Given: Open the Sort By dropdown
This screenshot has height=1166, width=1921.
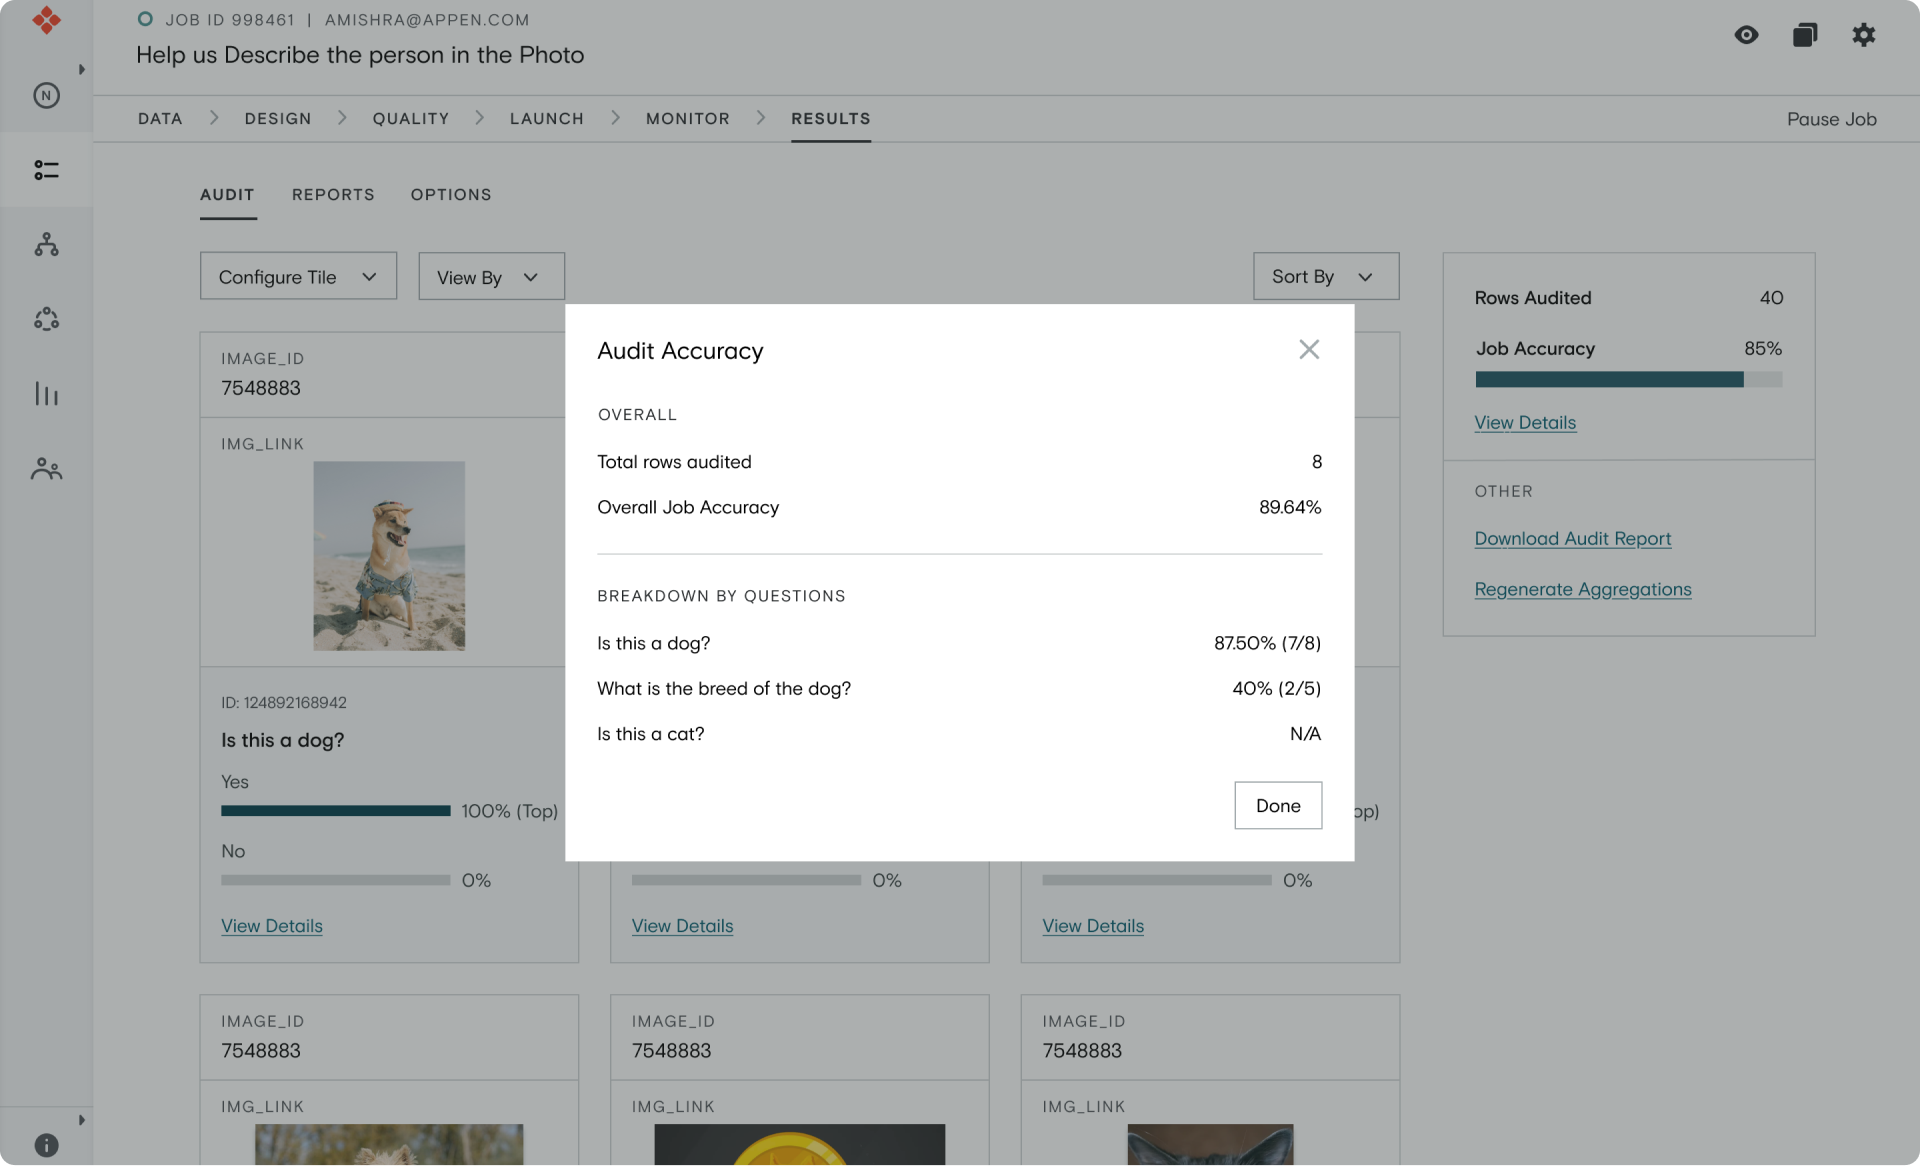Looking at the screenshot, I should coord(1326,276).
